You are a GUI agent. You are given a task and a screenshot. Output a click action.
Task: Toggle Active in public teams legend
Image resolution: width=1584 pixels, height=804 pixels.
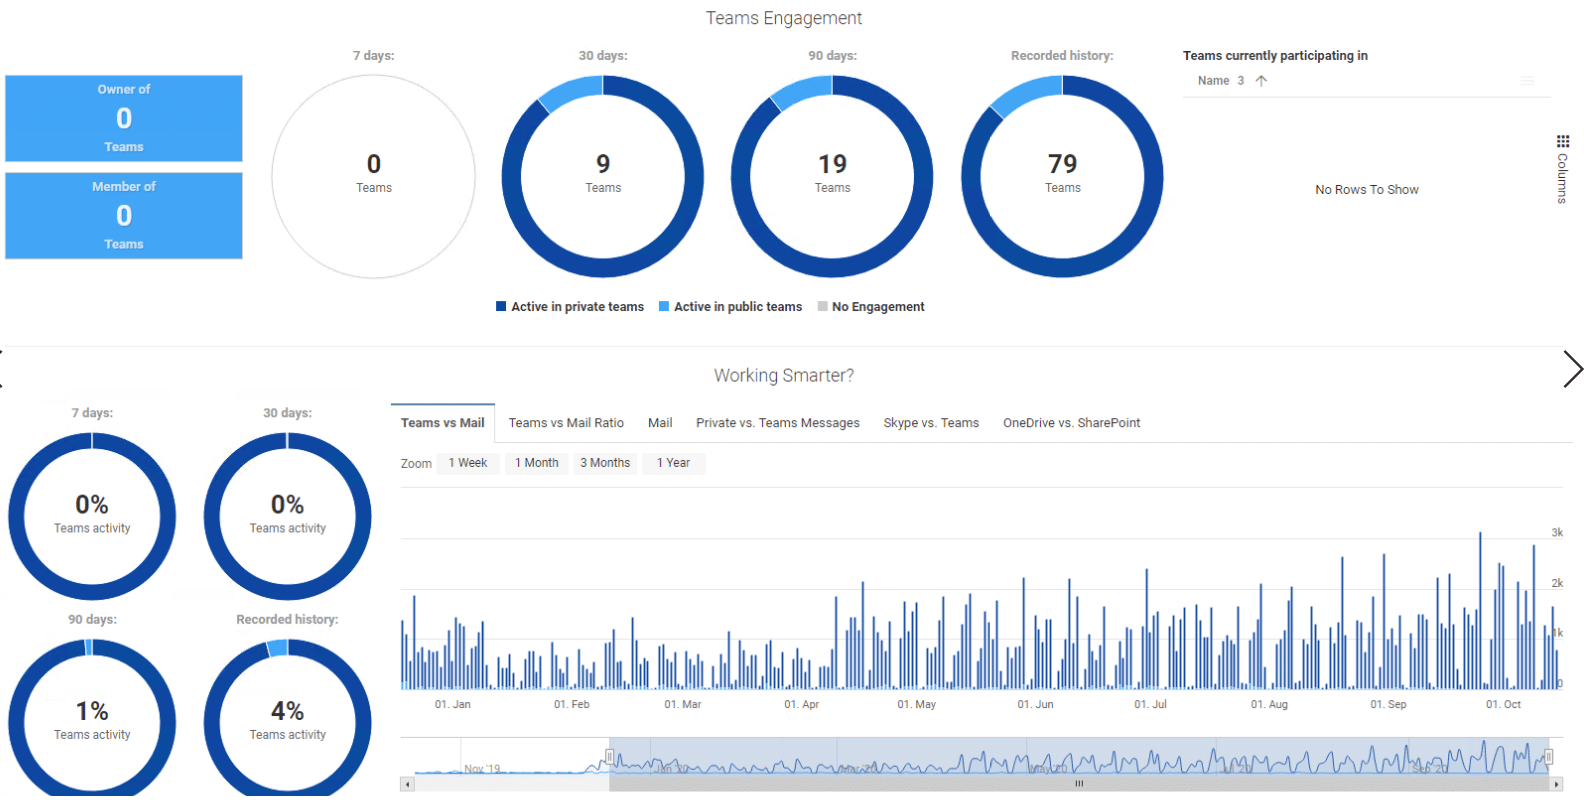coord(730,307)
